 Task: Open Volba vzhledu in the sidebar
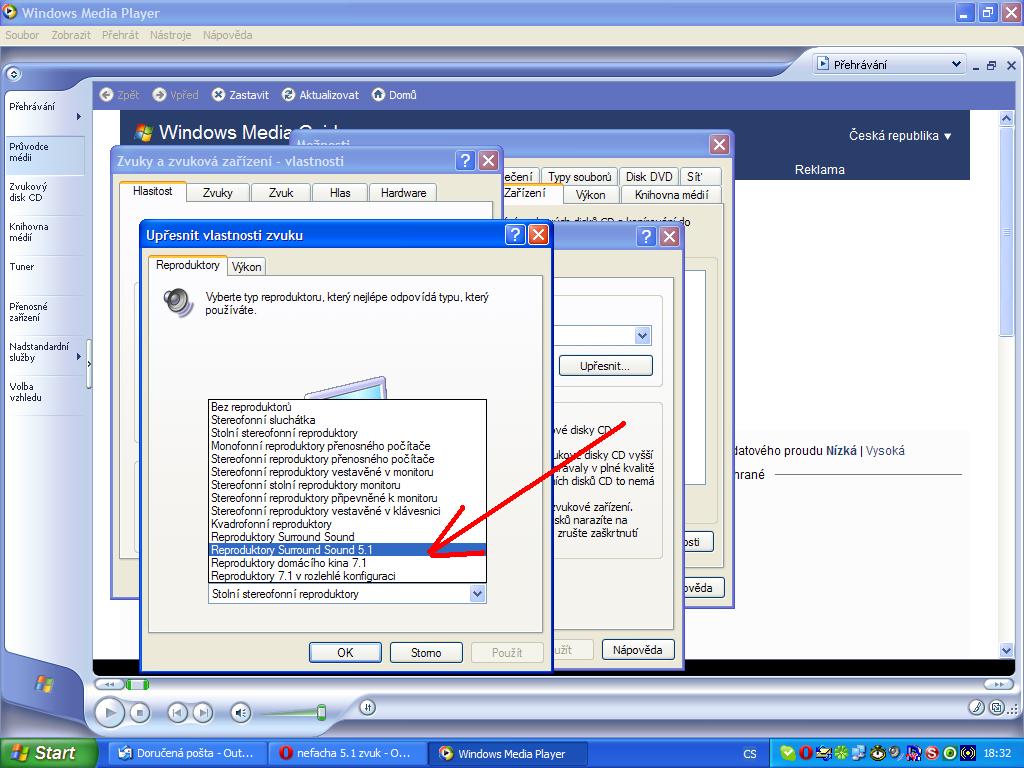click(x=44, y=392)
